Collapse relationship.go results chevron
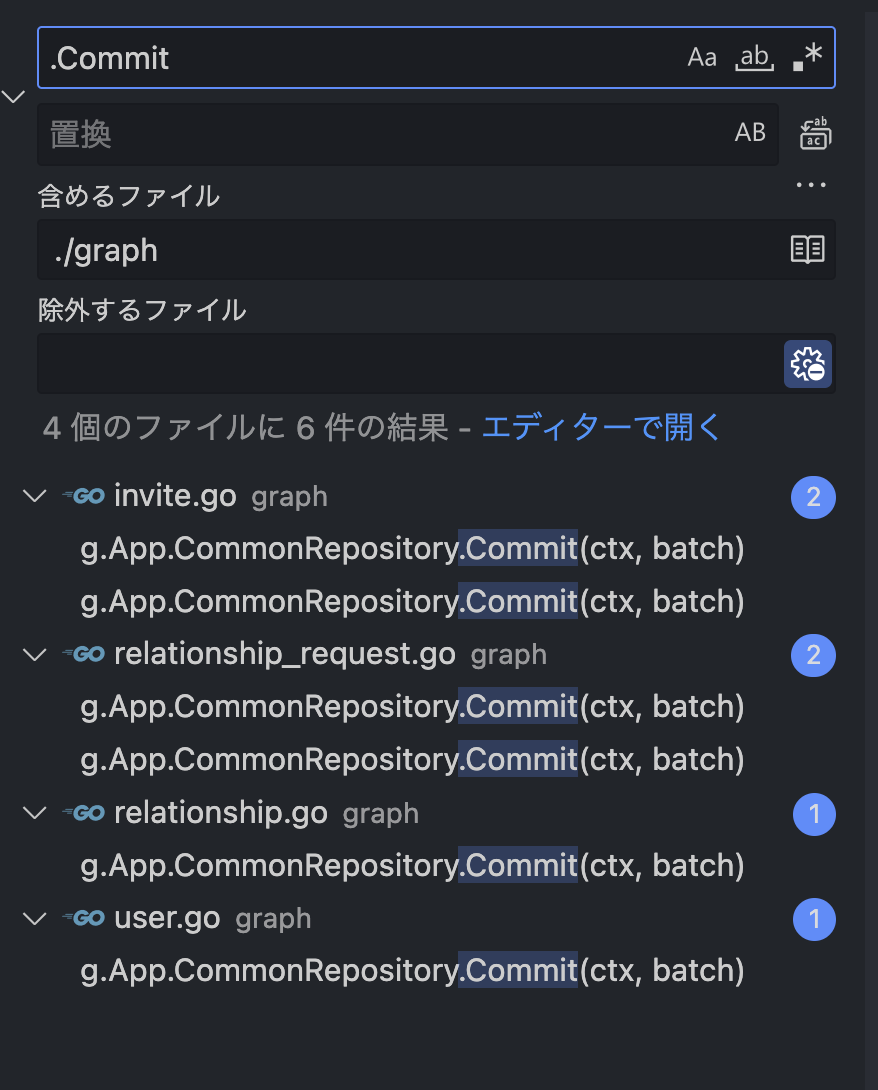The width and height of the screenshot is (878, 1090). click(x=35, y=813)
